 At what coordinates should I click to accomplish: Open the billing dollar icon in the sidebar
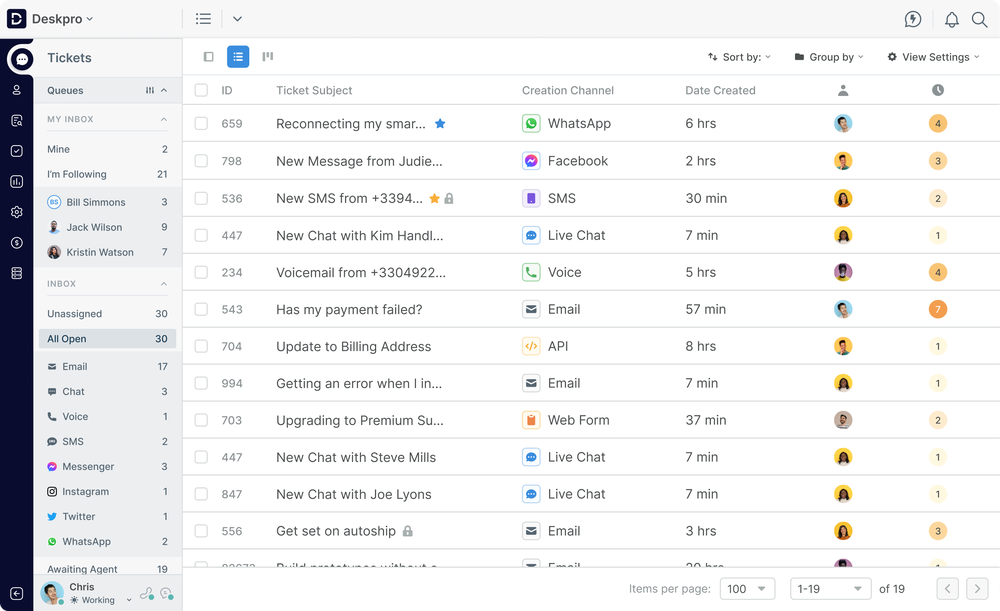[x=16, y=242]
